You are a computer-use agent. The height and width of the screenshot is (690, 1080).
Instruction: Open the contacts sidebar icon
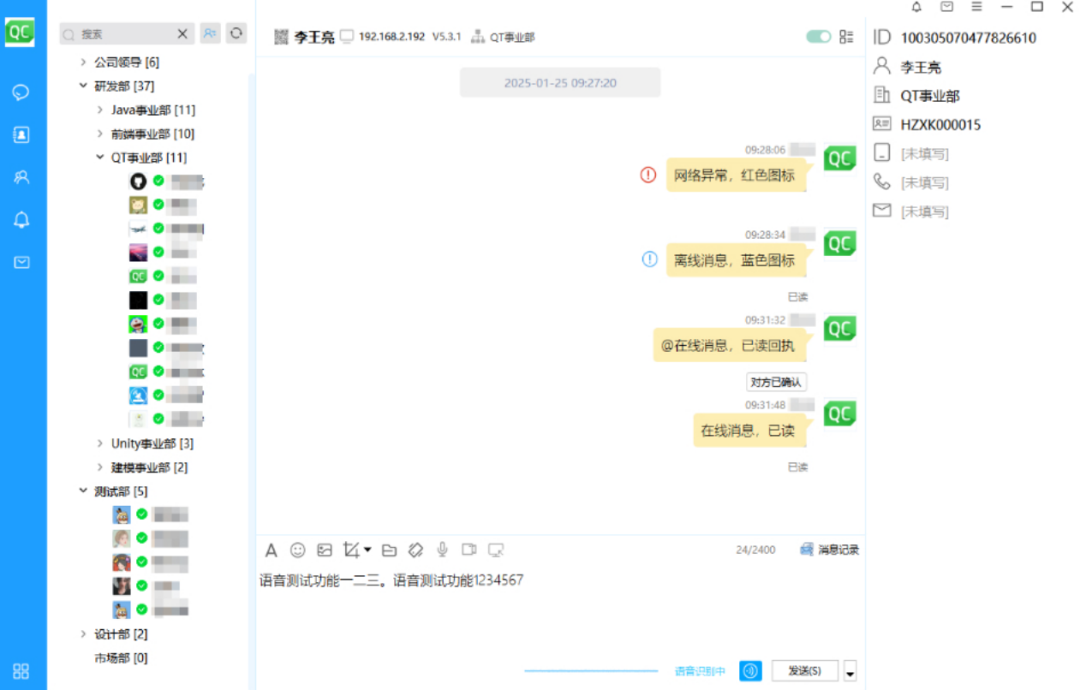(21, 134)
